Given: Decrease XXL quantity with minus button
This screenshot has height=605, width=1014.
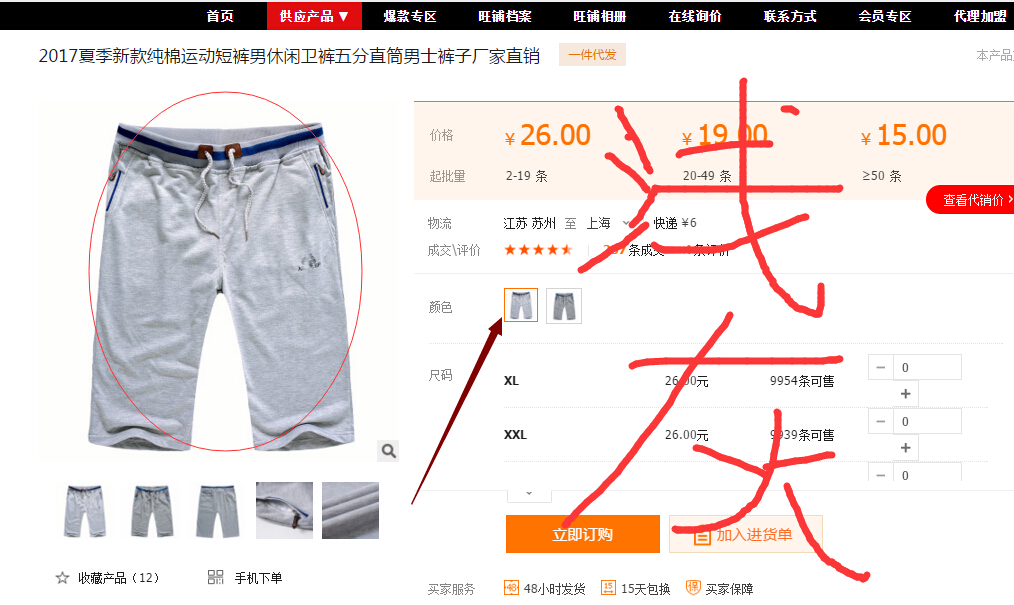Looking at the screenshot, I should 880,421.
